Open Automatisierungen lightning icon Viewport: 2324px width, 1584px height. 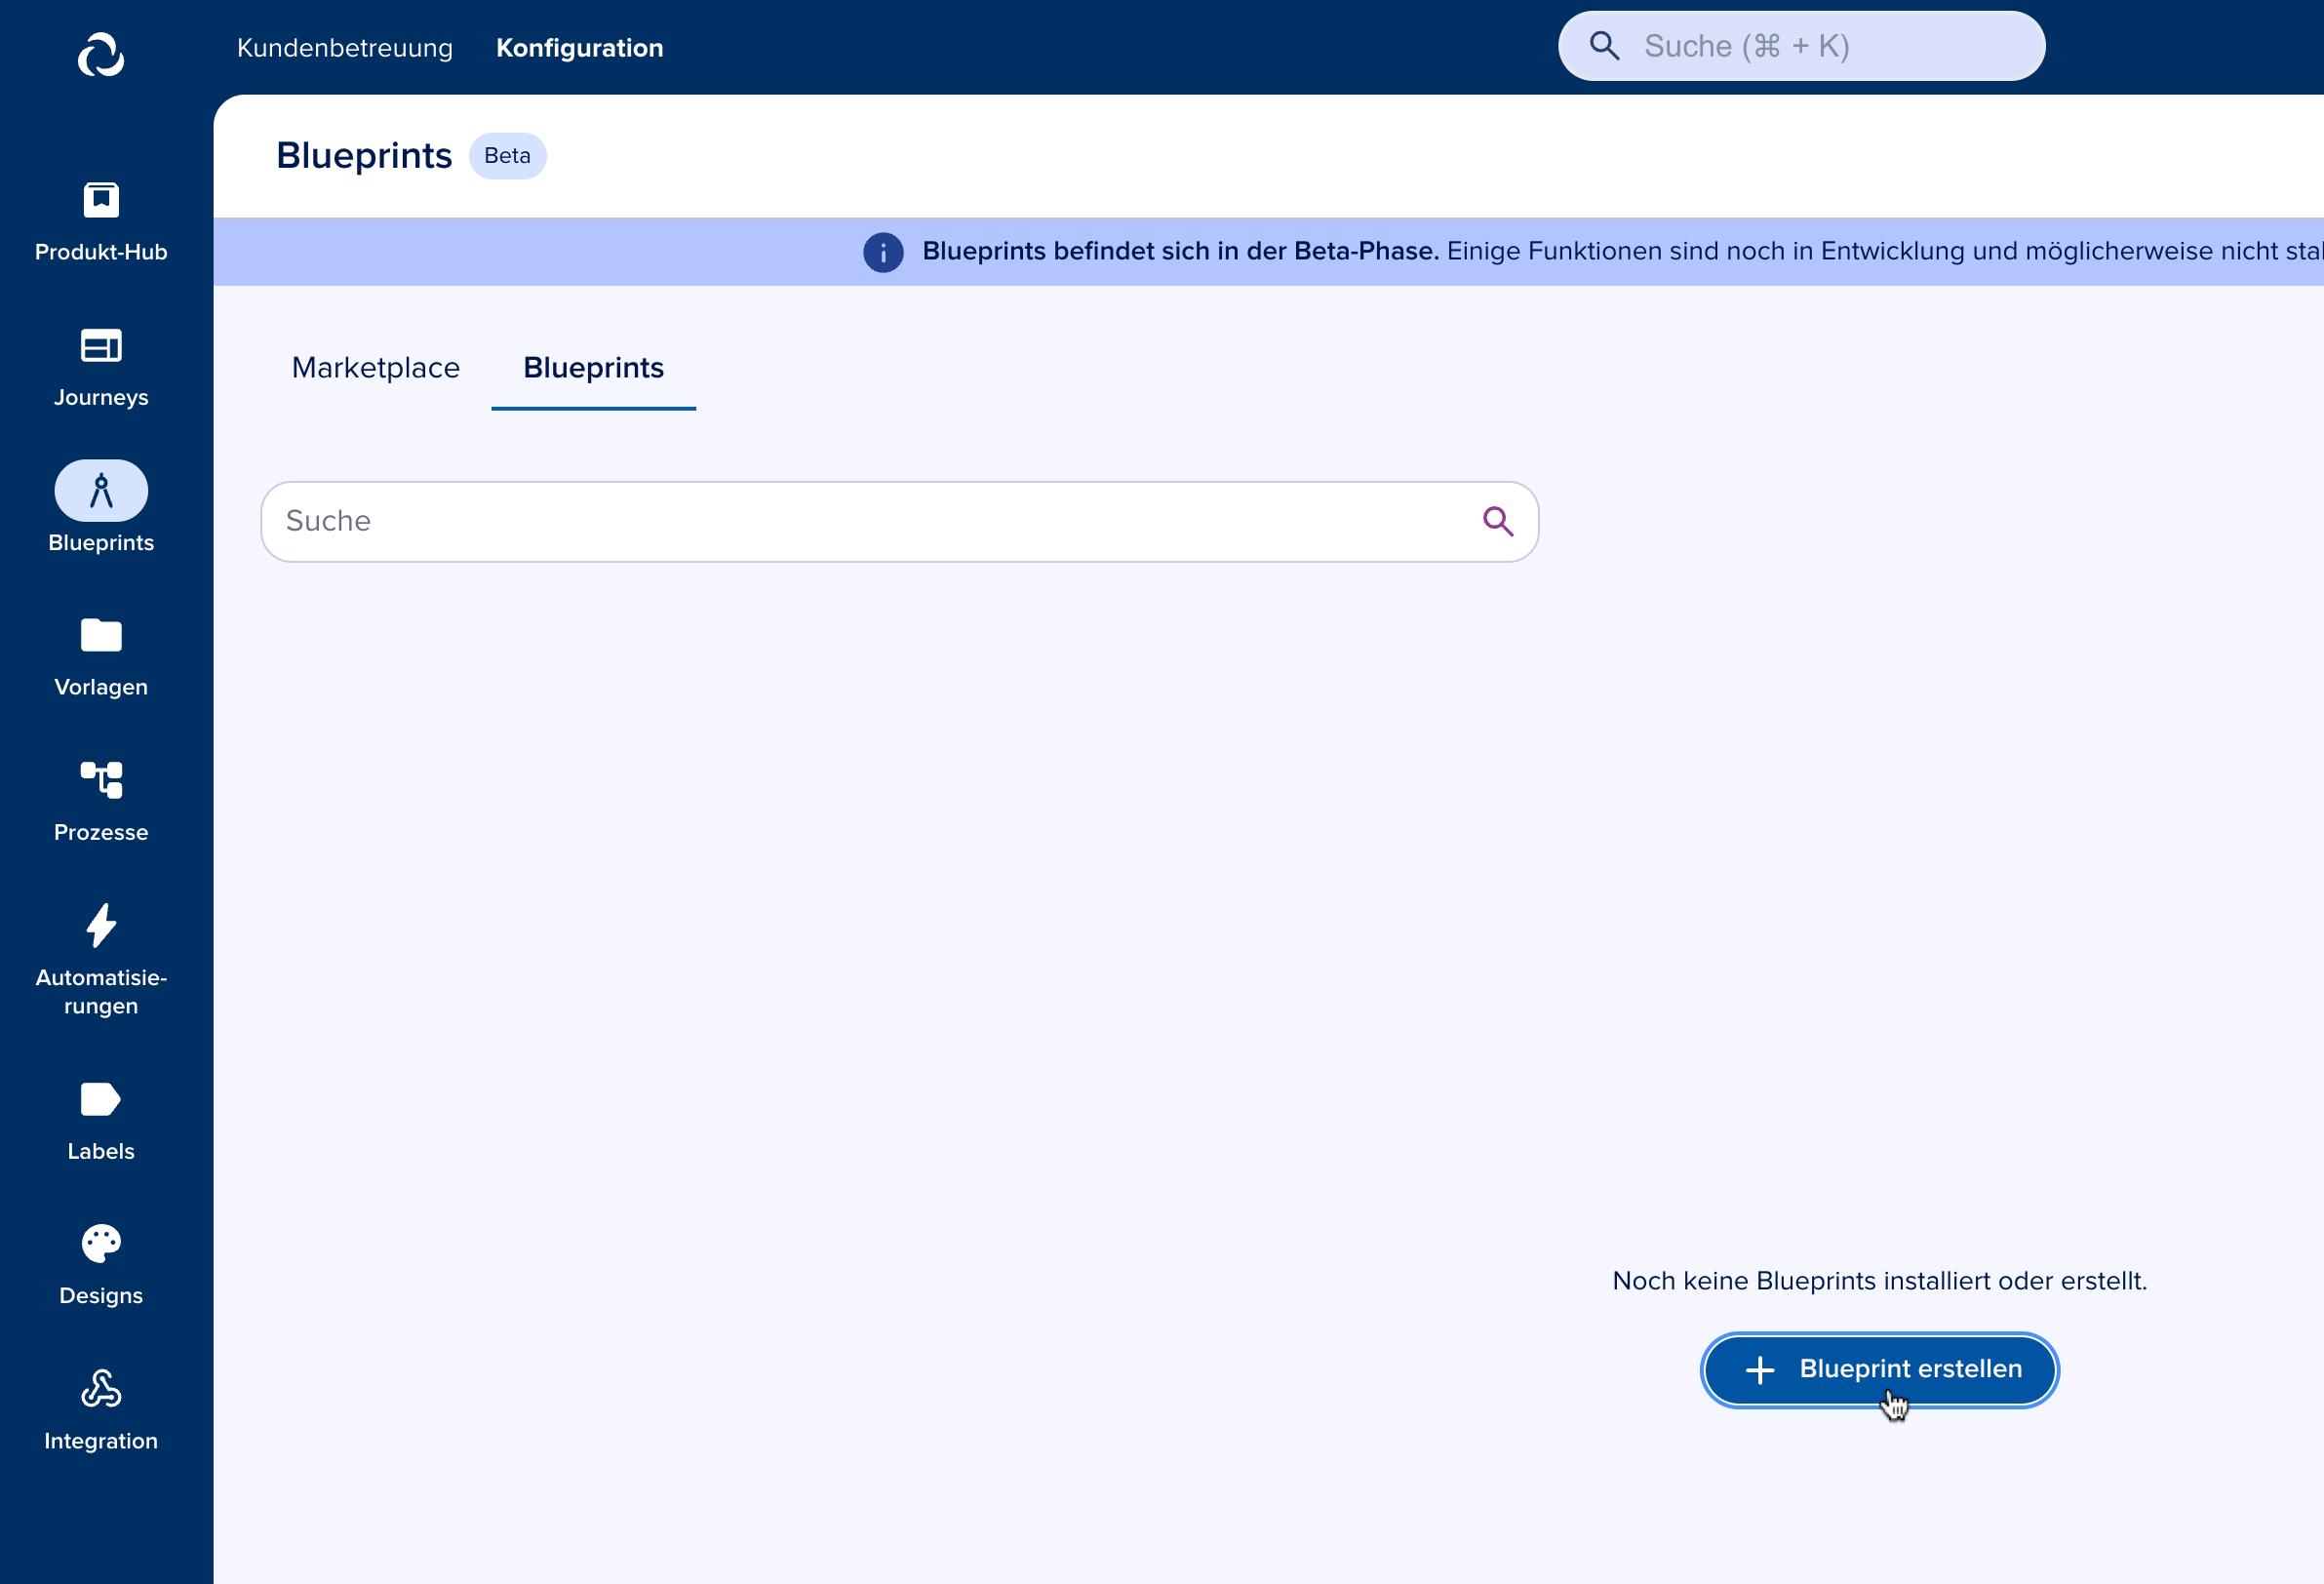[x=101, y=926]
